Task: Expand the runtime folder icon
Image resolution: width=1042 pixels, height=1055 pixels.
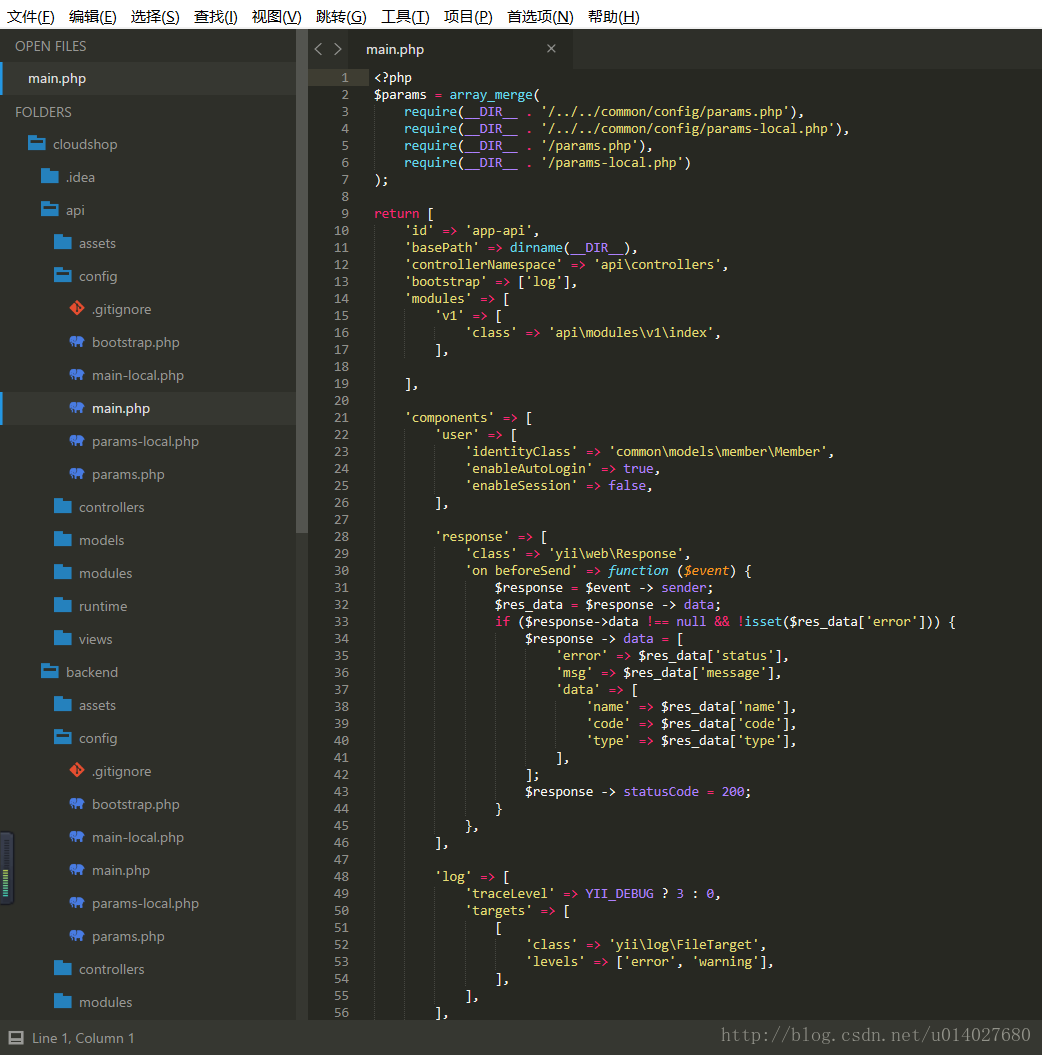Action: tap(63, 605)
